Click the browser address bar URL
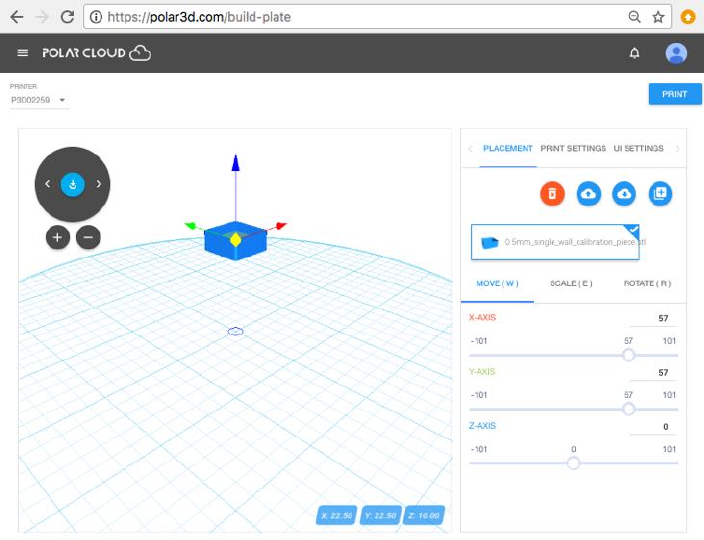The height and width of the screenshot is (540, 704). point(199,17)
